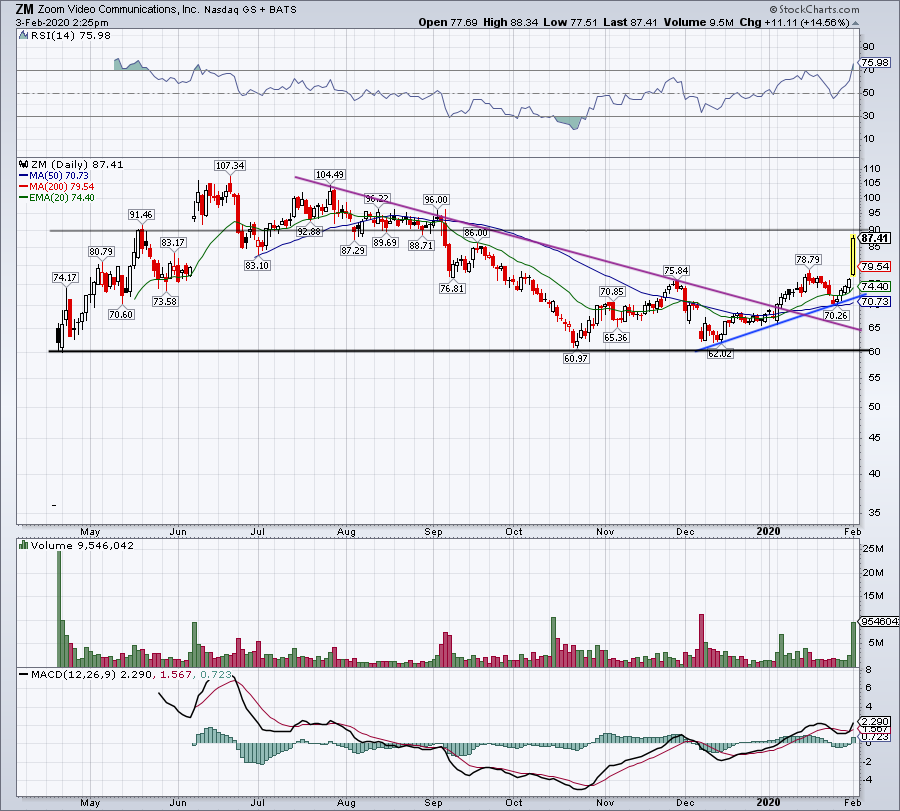Click the 87.29 low price label

pyautogui.click(x=353, y=250)
